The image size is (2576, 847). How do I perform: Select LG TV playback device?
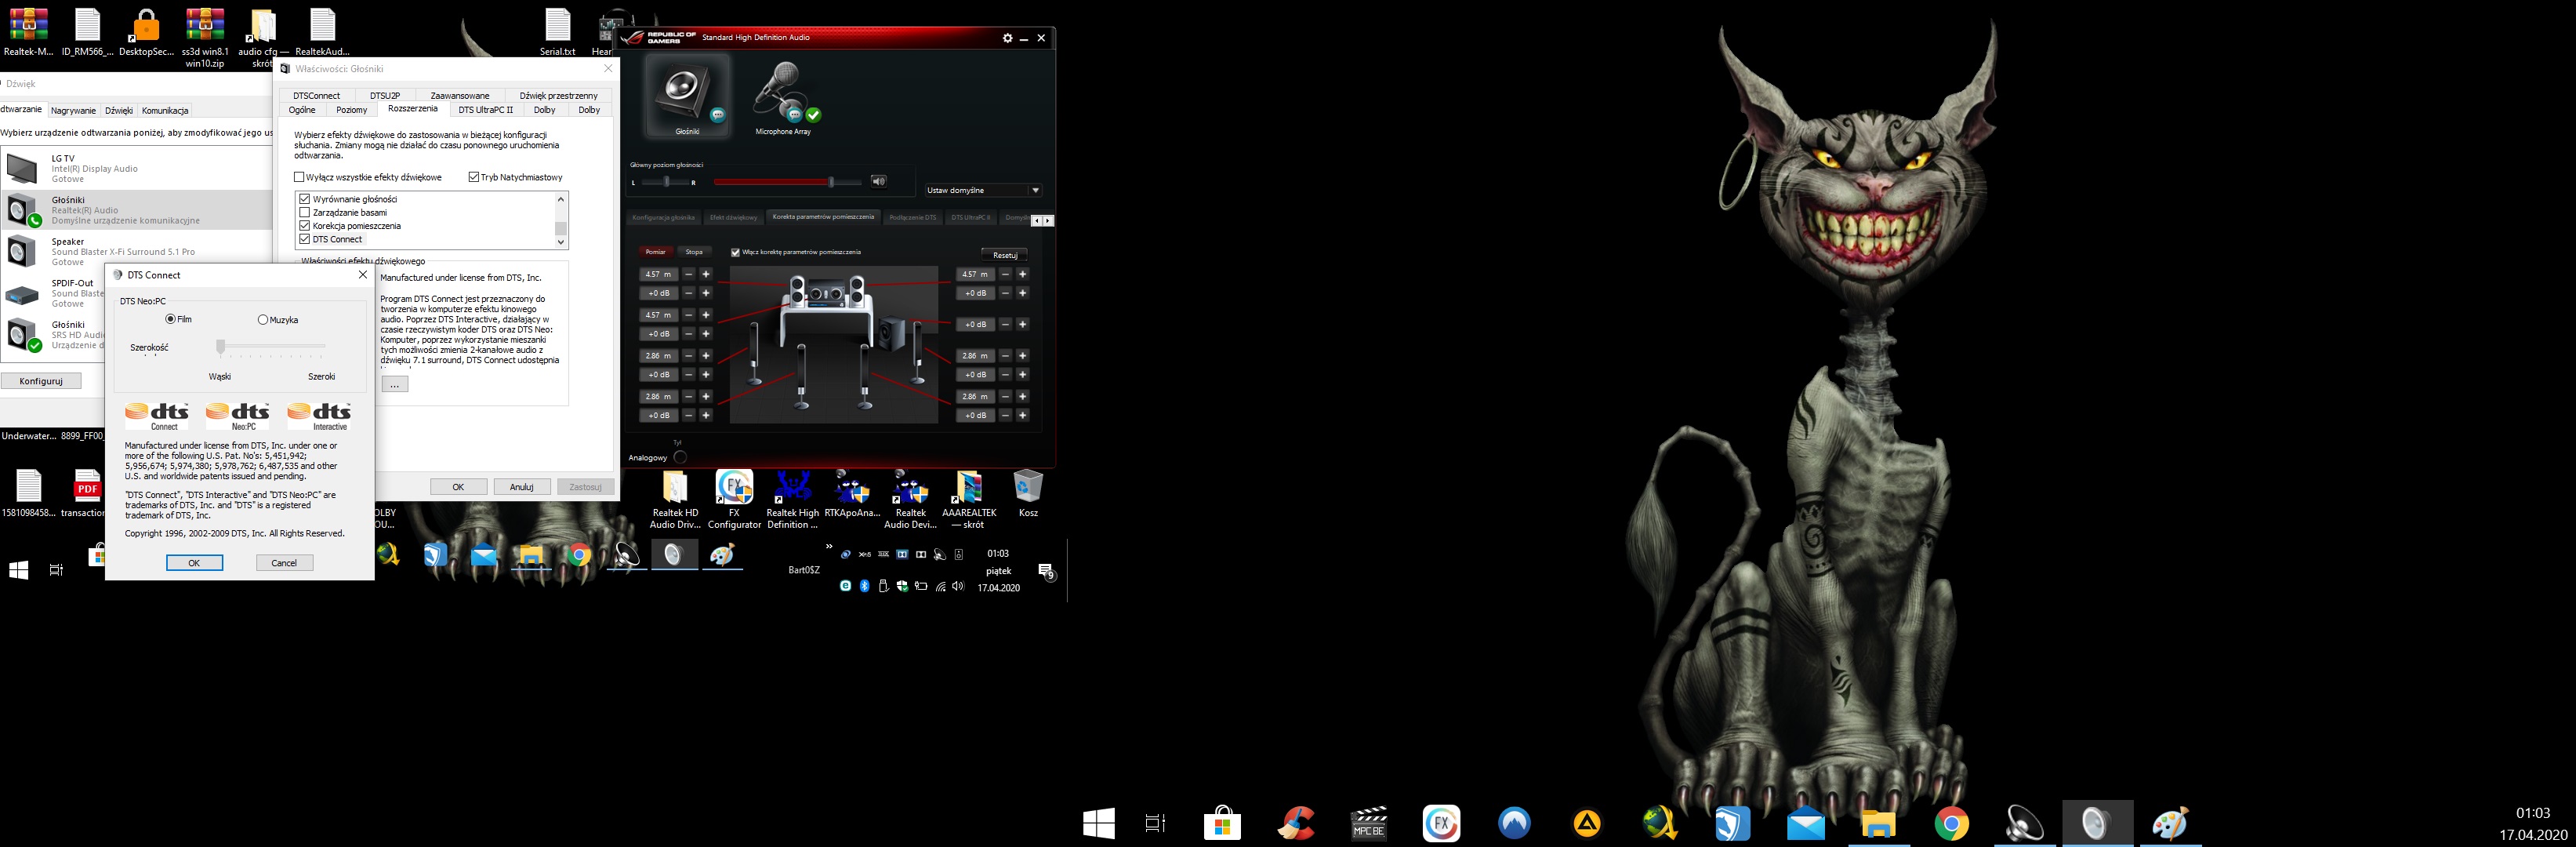pos(136,169)
